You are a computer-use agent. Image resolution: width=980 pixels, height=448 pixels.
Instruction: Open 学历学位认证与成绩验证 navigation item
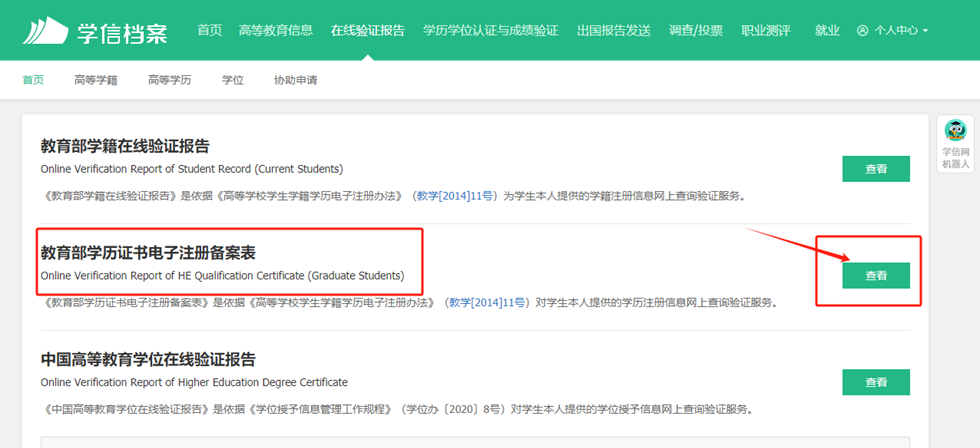[x=490, y=30]
